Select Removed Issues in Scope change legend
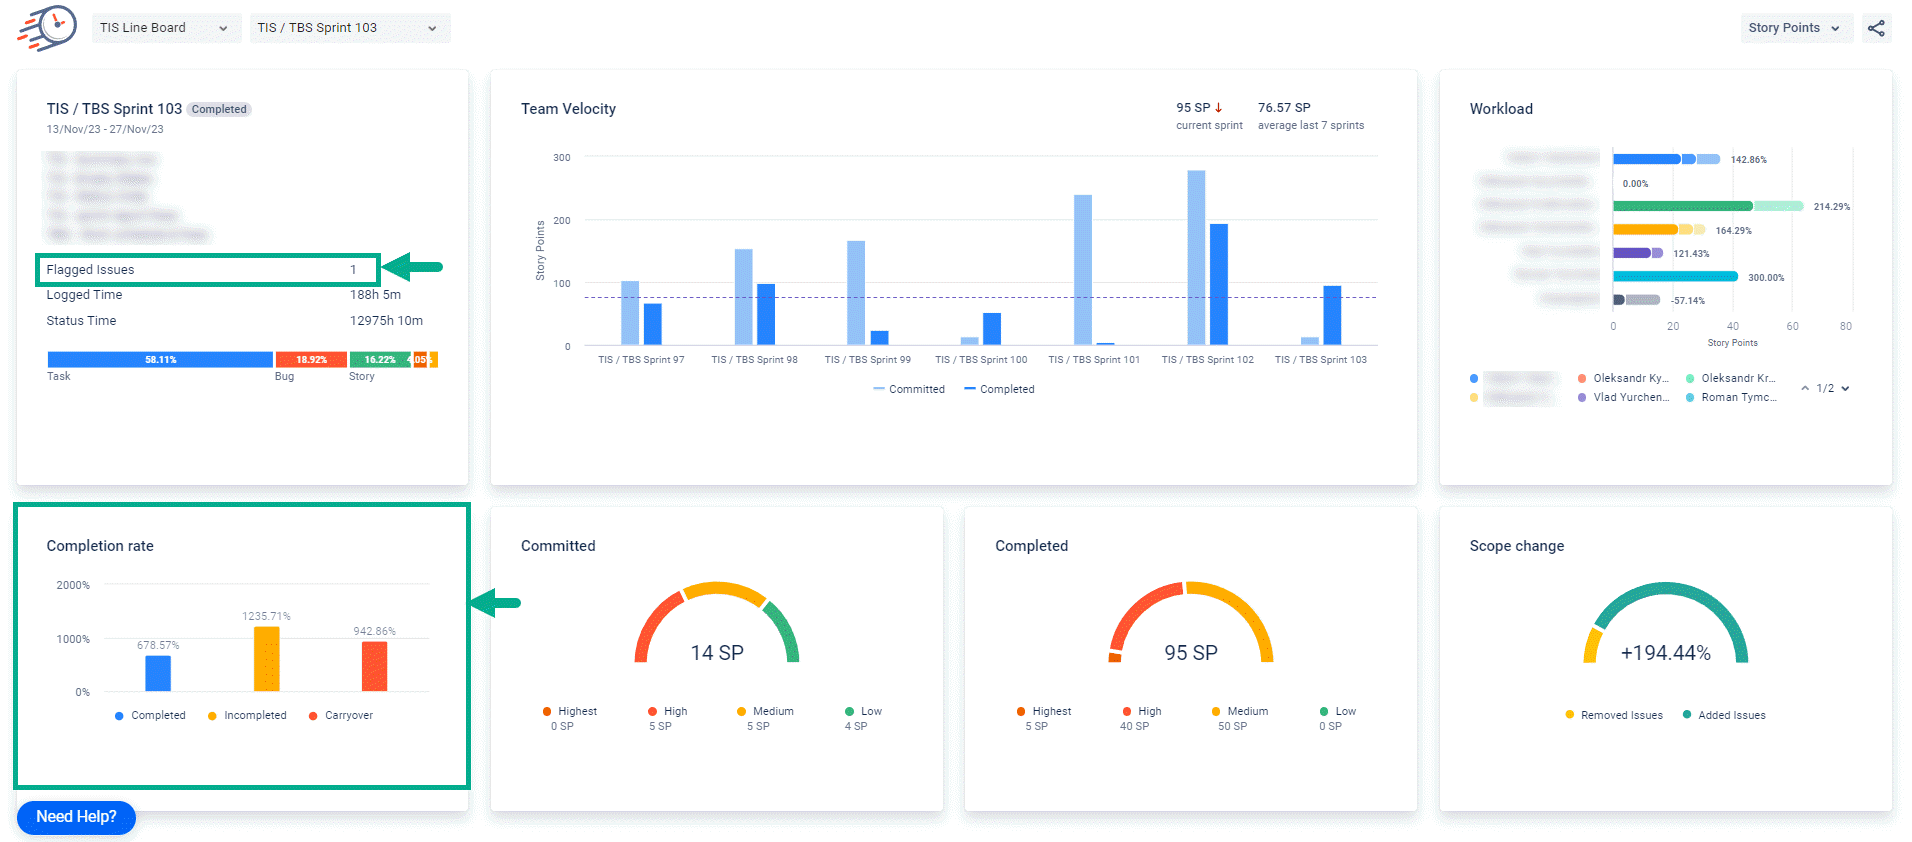The width and height of the screenshot is (1912, 842). 1613,715
